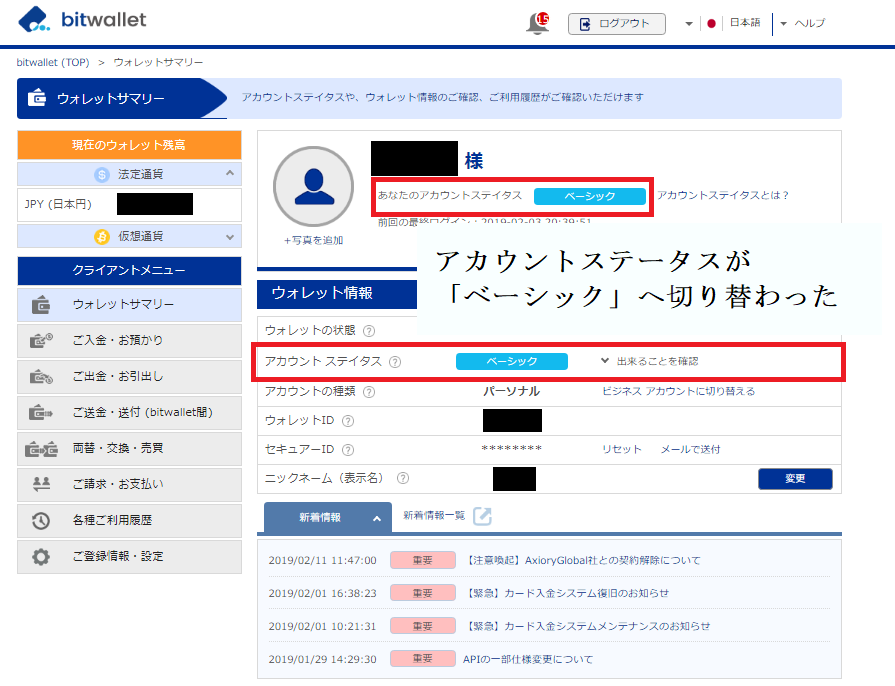Open カード入金システムメンテナンスのお知らせ notice

tap(588, 626)
